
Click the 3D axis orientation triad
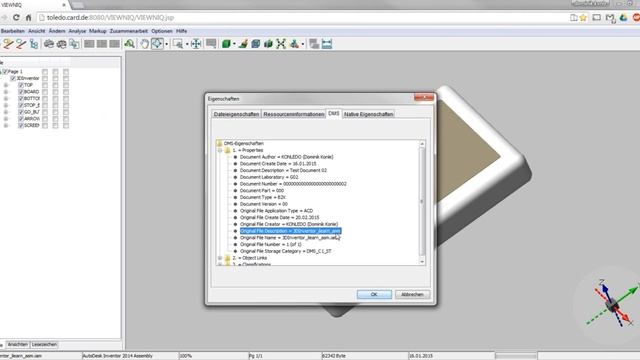tap(612, 303)
